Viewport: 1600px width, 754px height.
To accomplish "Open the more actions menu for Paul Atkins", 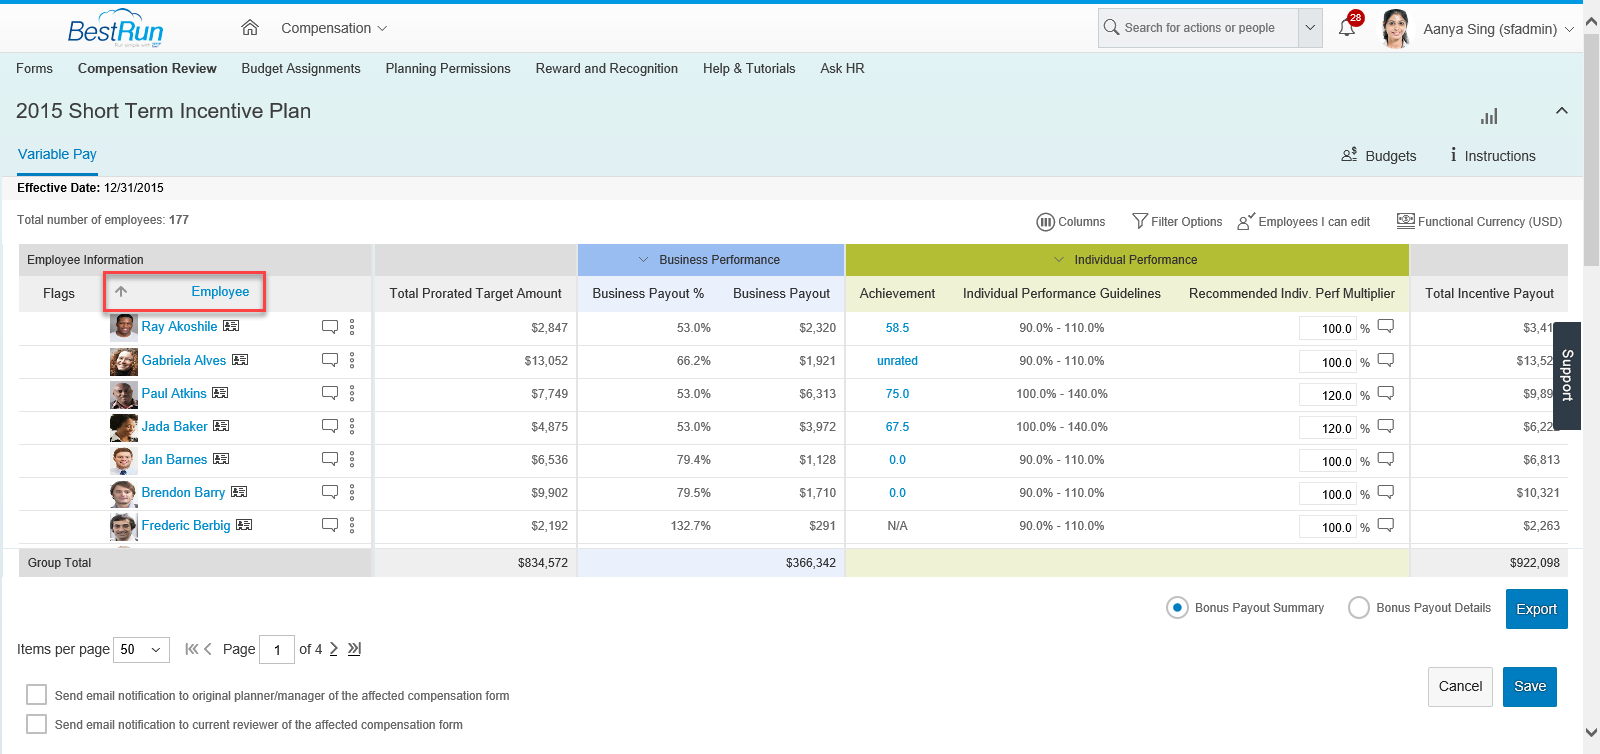I will pyautogui.click(x=352, y=393).
